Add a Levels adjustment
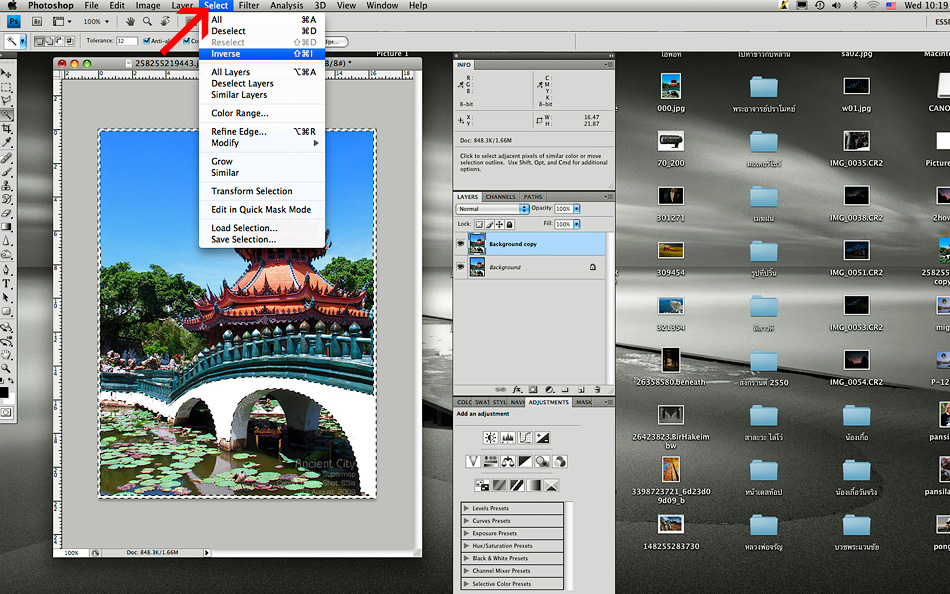The height and width of the screenshot is (594, 950). point(508,437)
